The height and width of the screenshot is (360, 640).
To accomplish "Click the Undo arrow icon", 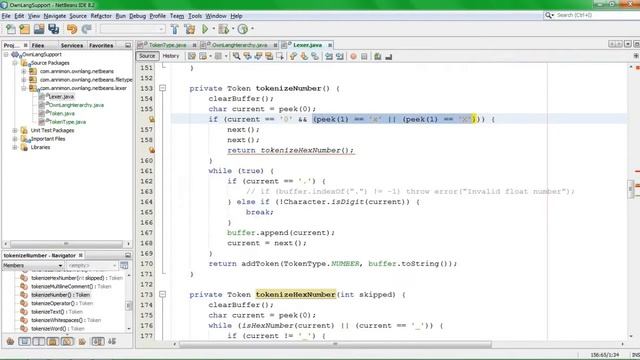I will pos(72,29).
